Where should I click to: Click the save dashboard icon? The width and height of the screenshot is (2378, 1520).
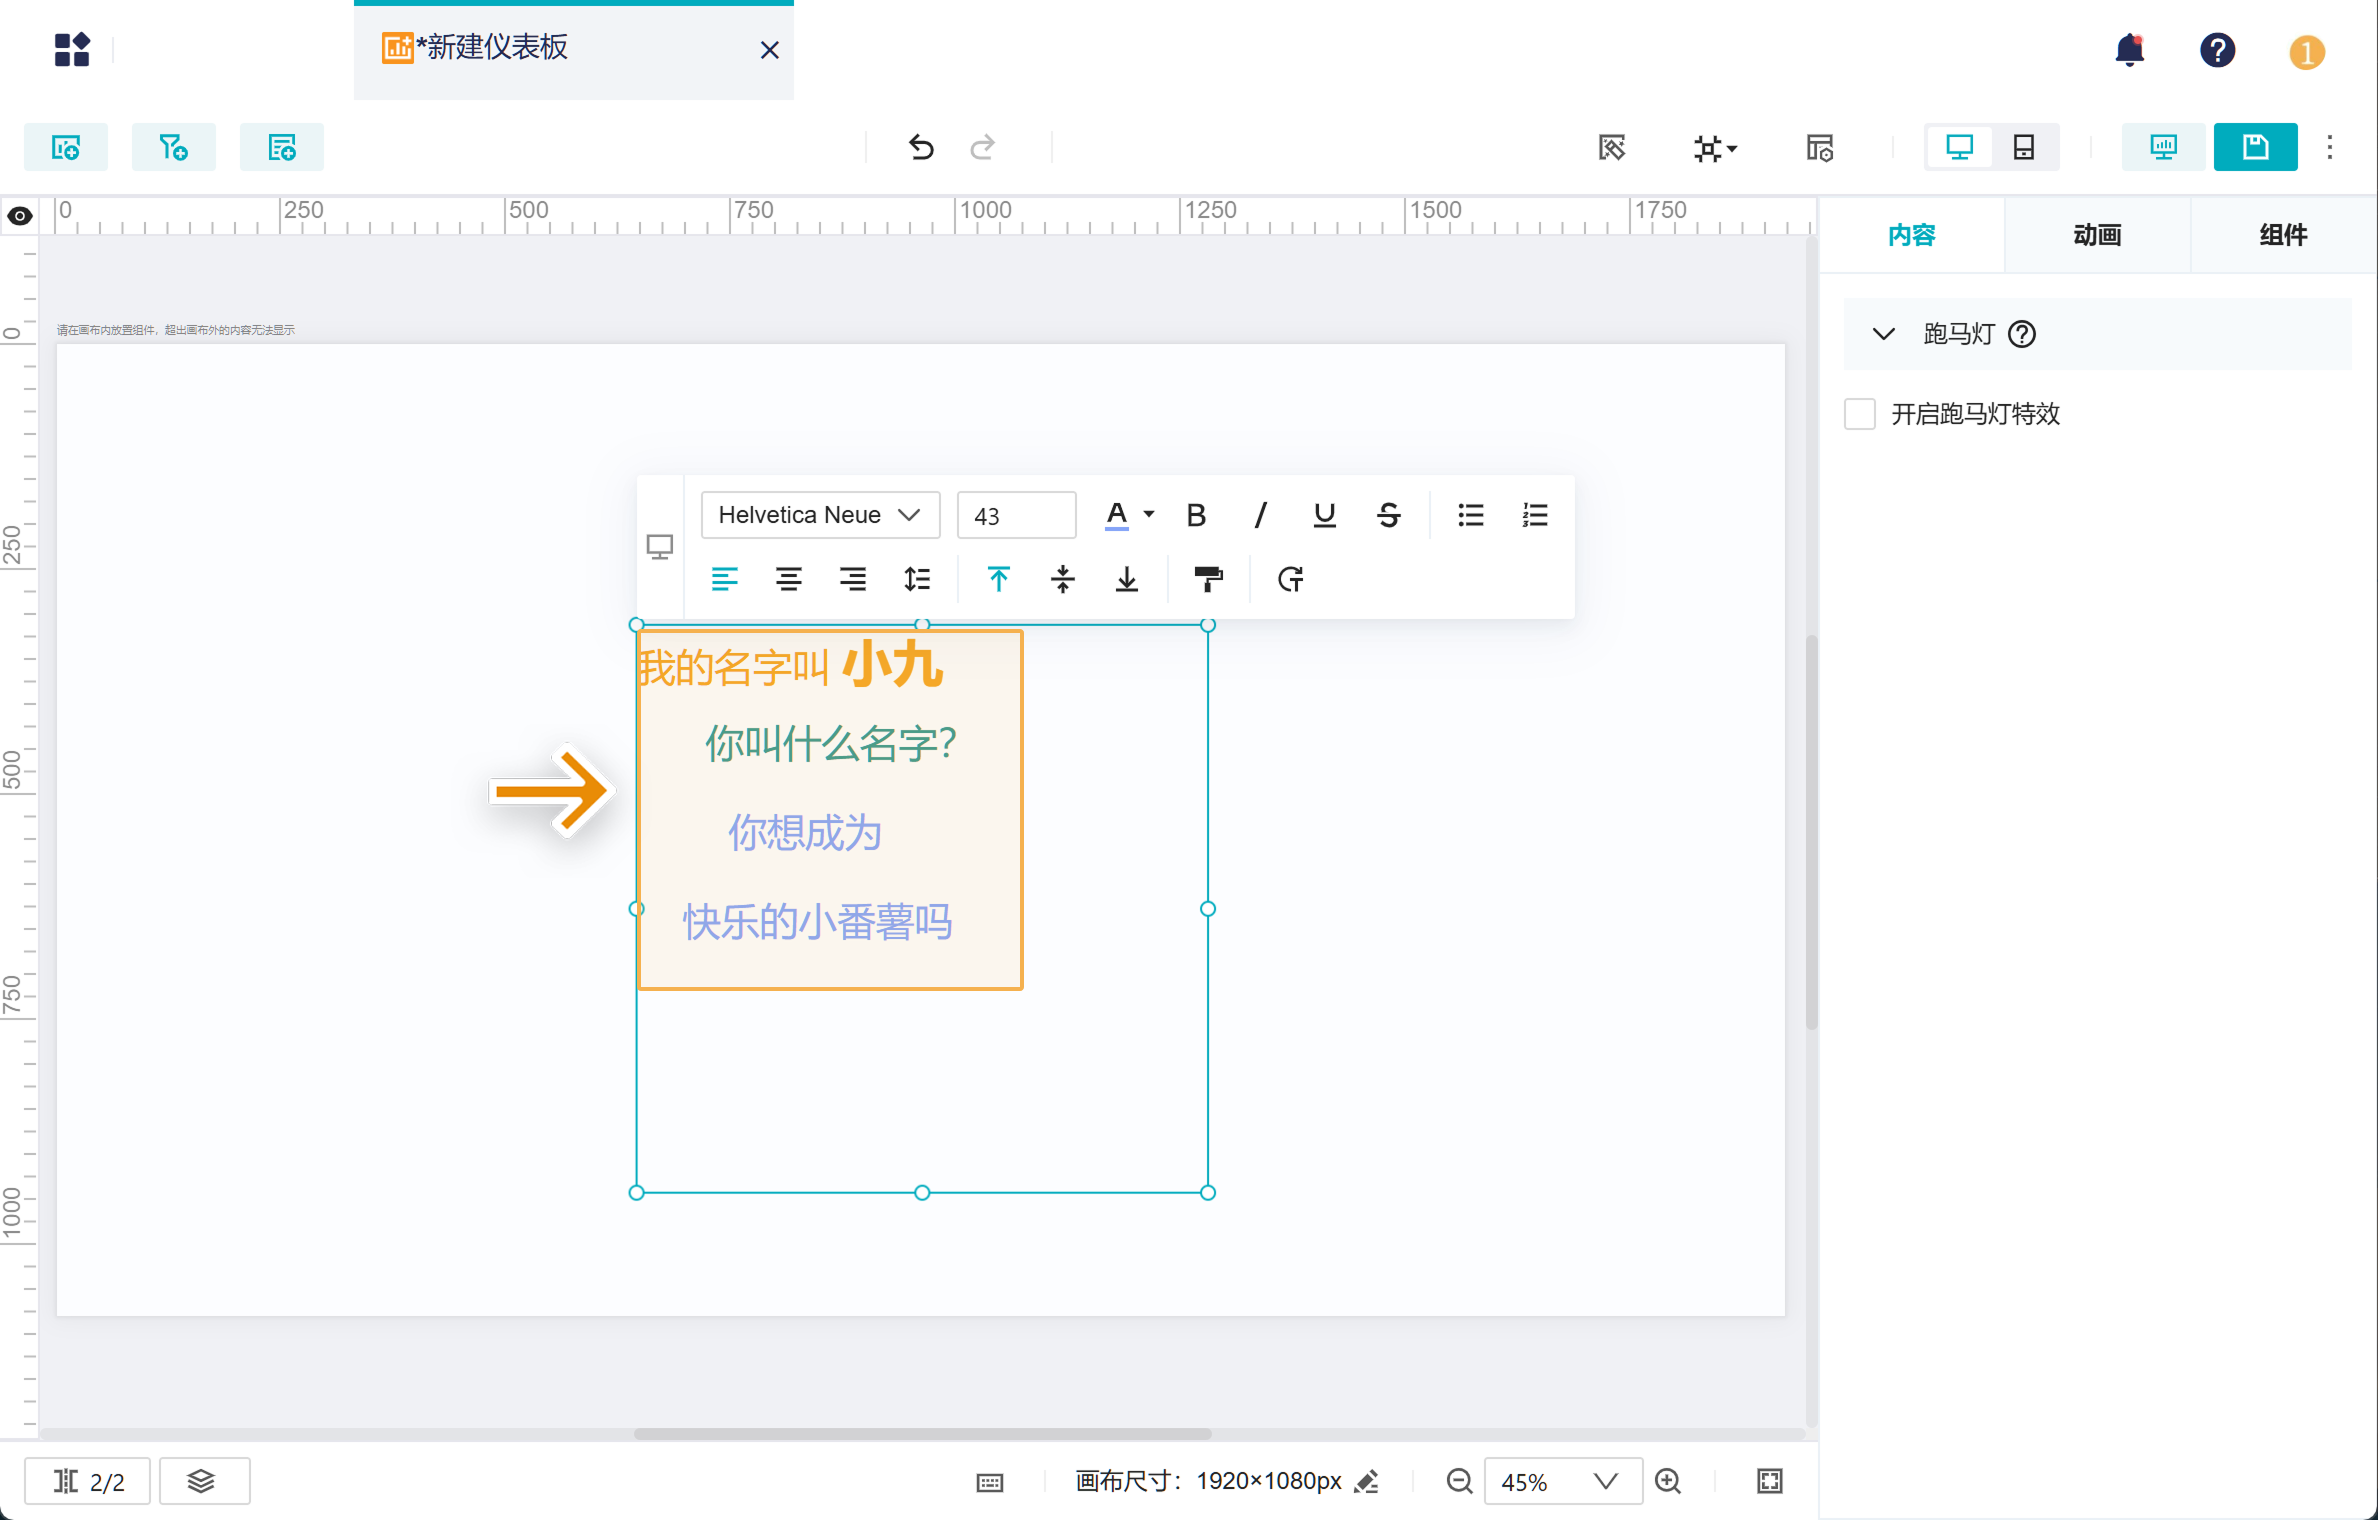tap(2254, 148)
